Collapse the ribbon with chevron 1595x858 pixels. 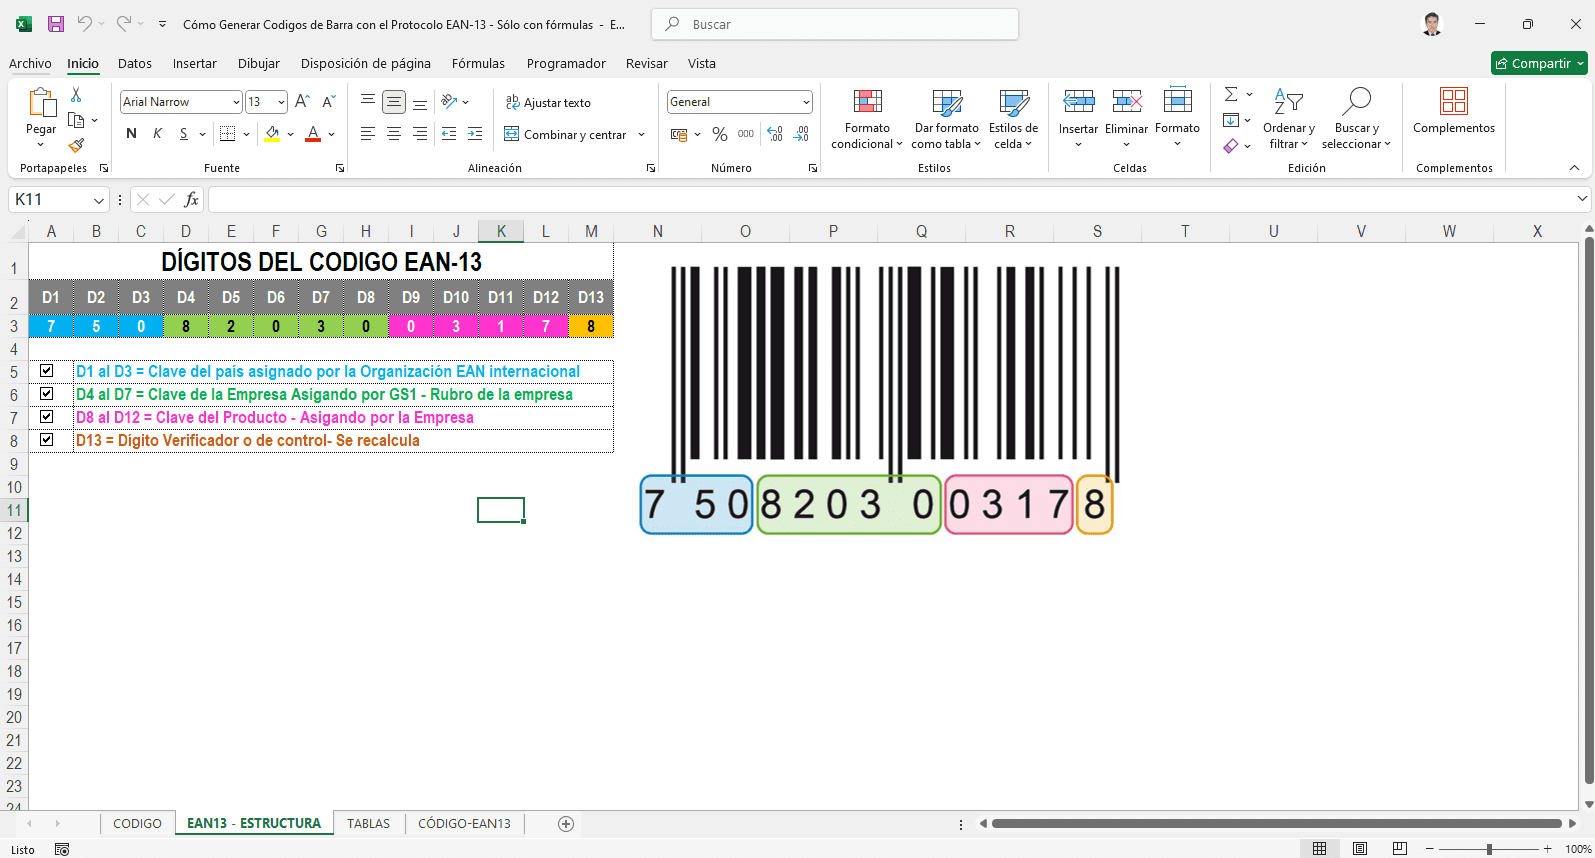[x=1574, y=168]
